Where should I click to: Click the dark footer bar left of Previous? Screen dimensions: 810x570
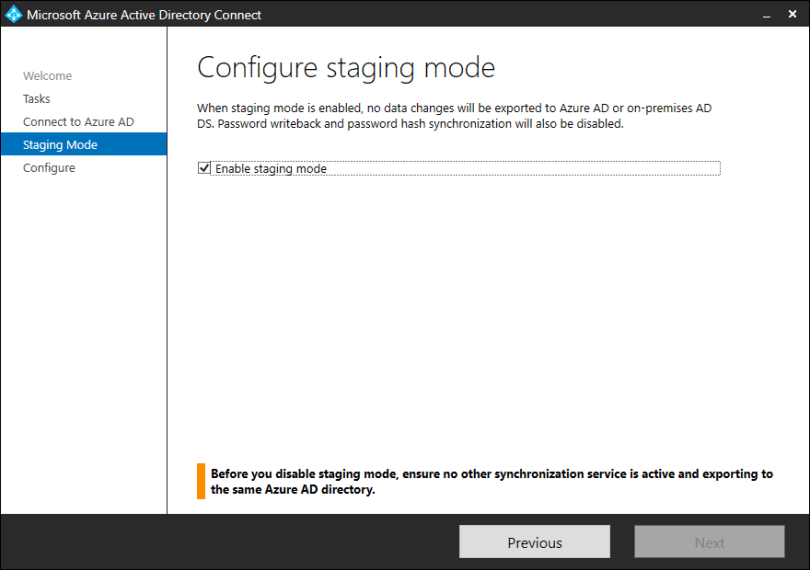coord(230,542)
